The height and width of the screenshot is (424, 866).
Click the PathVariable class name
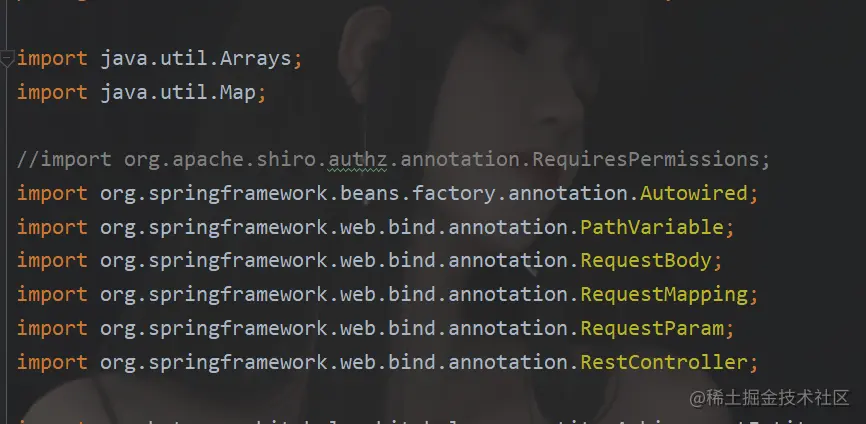[x=652, y=227]
